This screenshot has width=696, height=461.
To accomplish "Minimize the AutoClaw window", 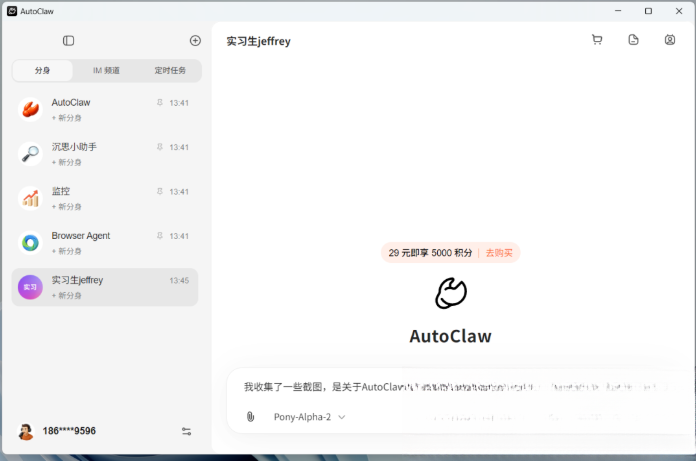I will (618, 11).
